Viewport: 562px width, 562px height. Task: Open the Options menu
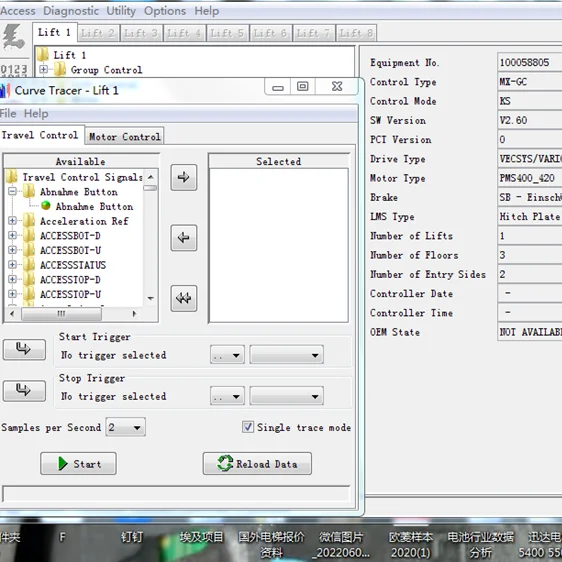coord(165,11)
